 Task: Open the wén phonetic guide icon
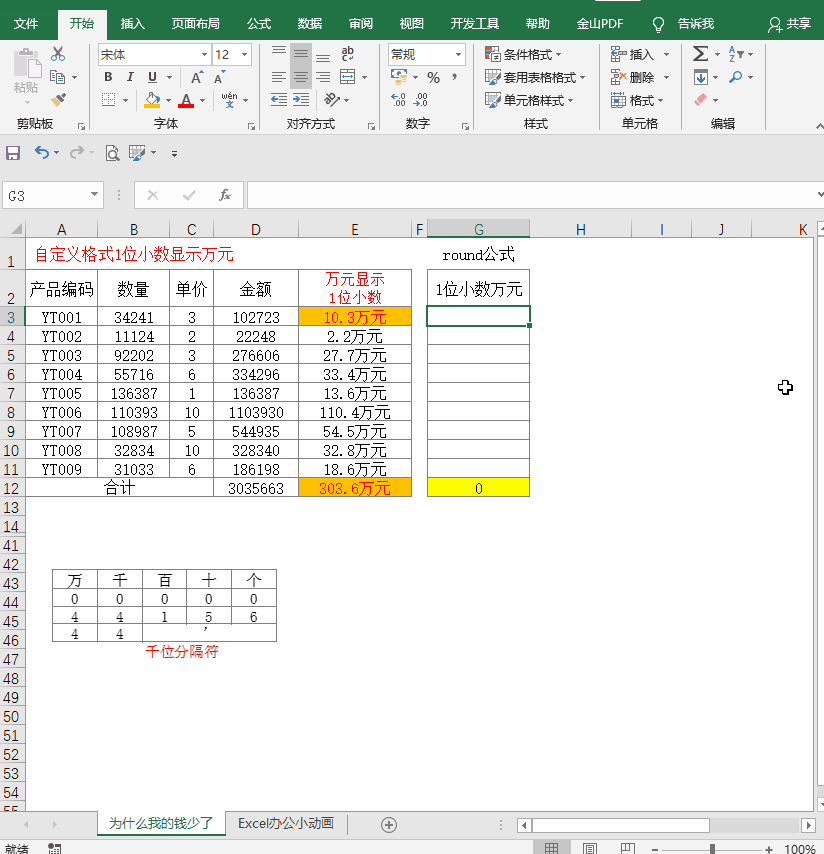point(229,100)
